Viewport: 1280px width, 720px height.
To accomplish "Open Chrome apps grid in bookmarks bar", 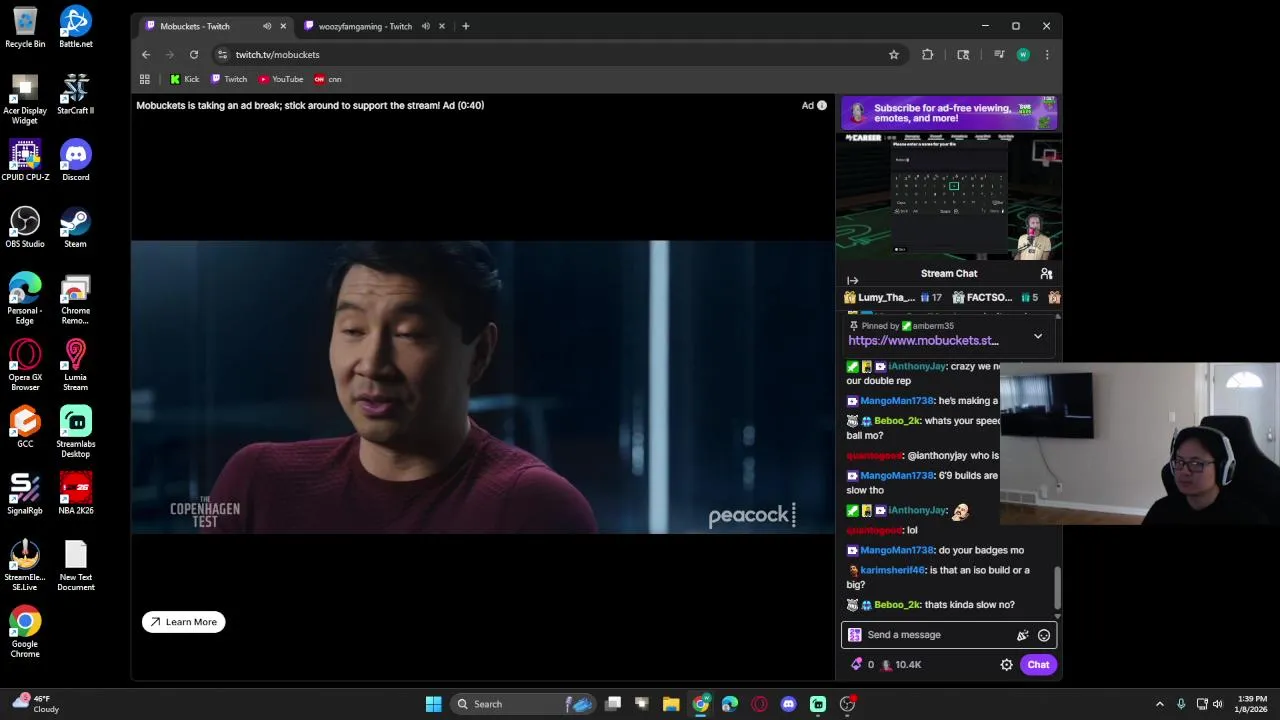I will (x=145, y=79).
